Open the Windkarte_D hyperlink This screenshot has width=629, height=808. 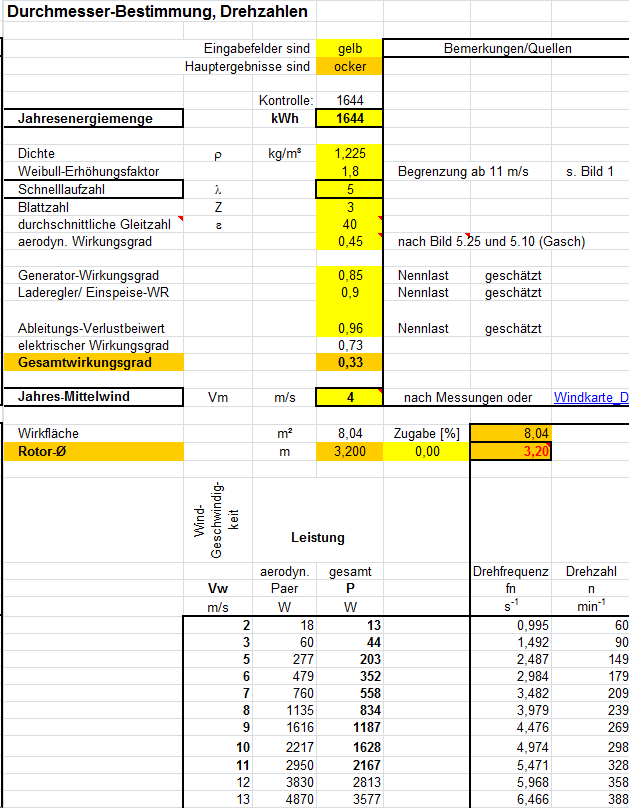(591, 397)
